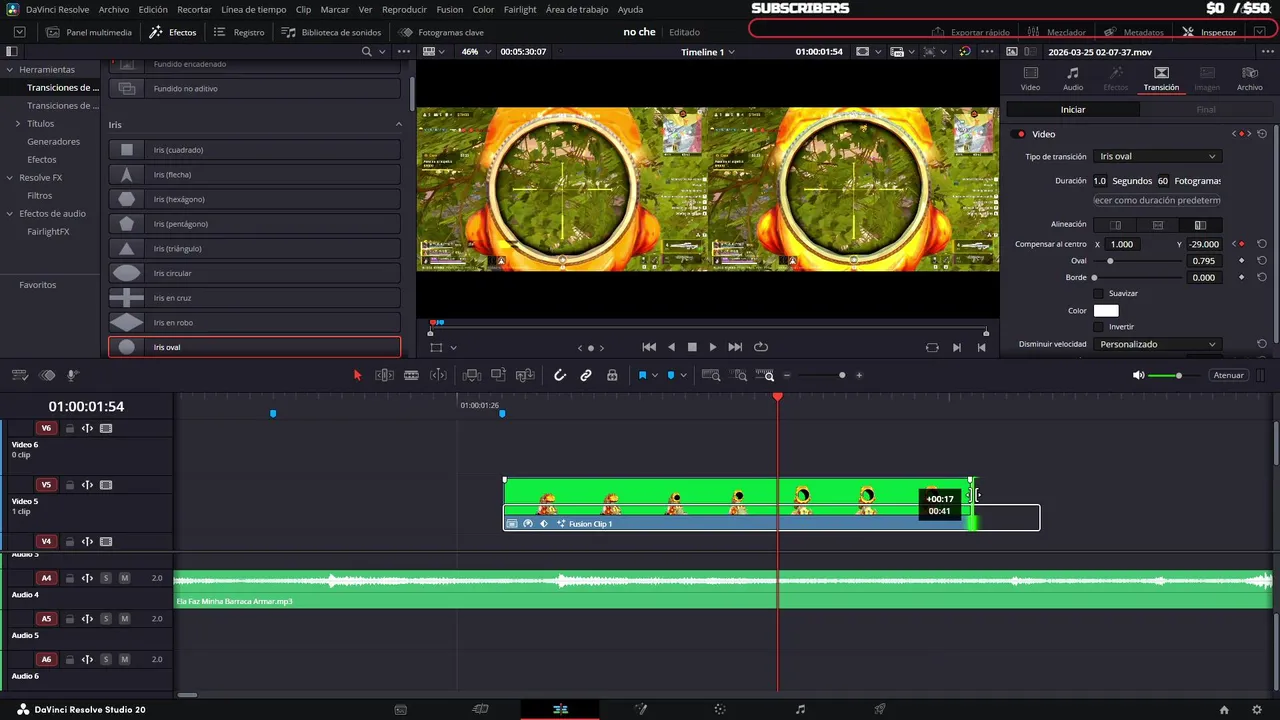Enable the Suavizar checkbox

pos(1098,293)
